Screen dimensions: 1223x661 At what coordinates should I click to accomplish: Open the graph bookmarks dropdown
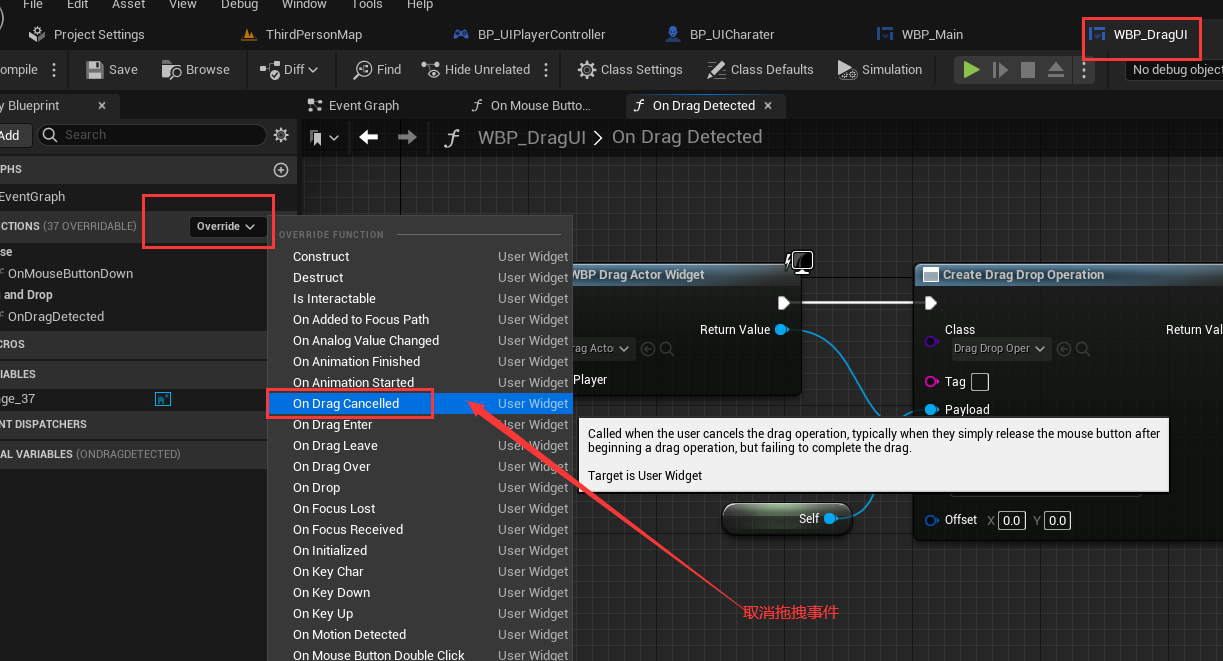tap(324, 137)
